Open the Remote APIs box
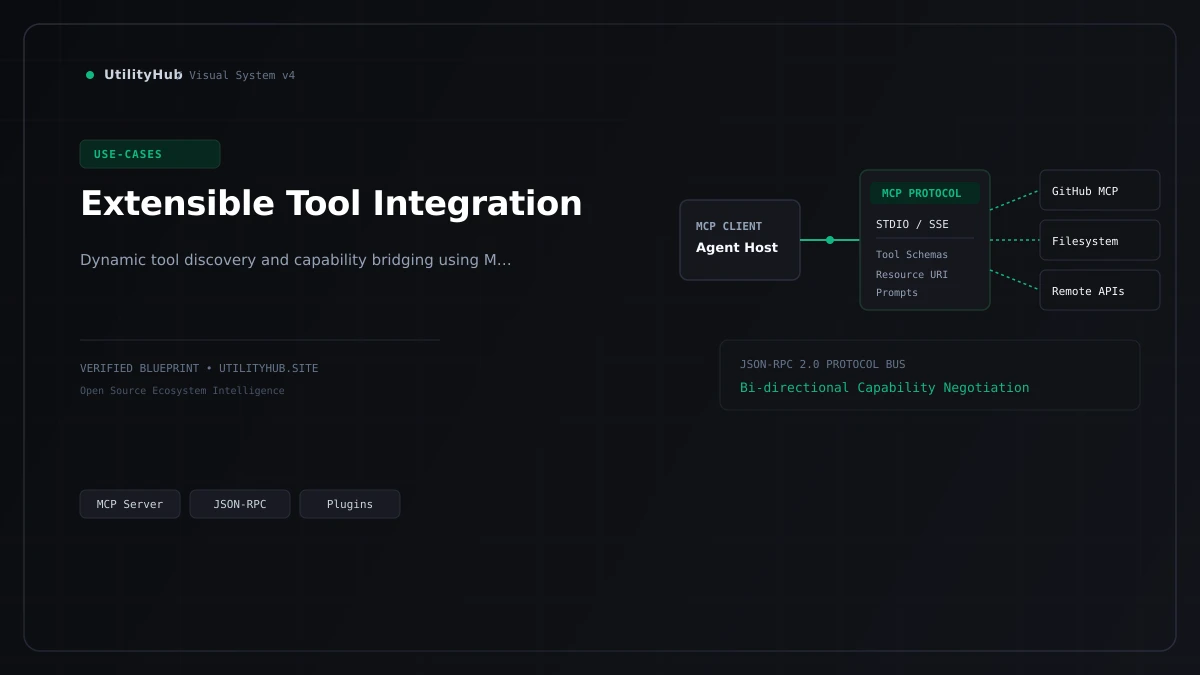The image size is (1200, 675). 1100,290
